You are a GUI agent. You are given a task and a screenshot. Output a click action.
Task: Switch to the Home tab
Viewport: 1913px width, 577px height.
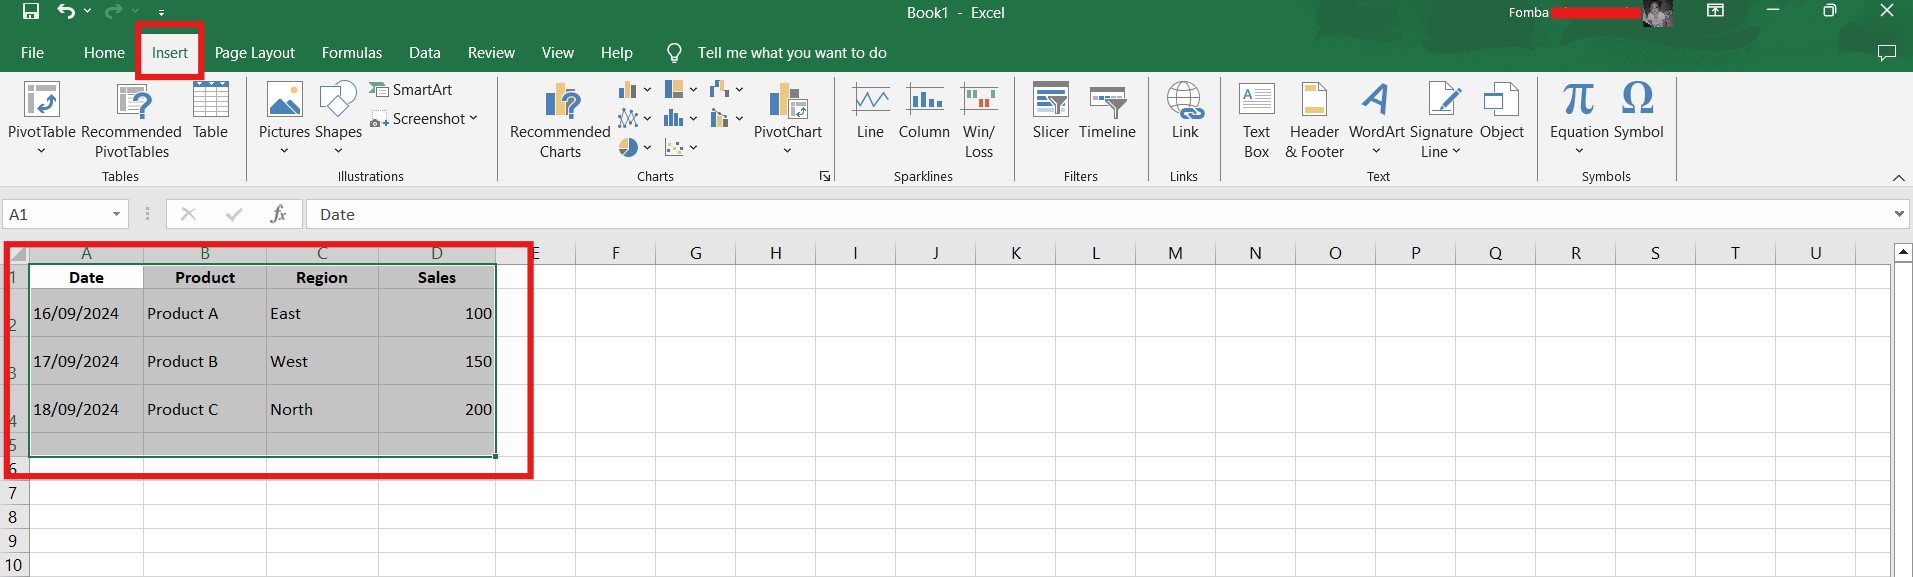click(104, 53)
